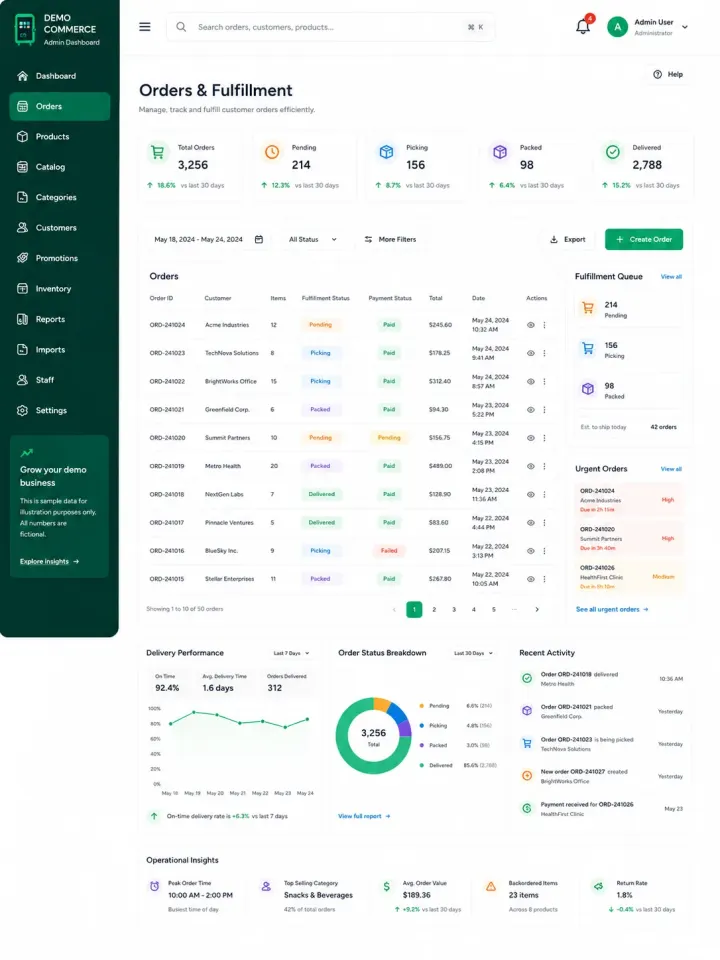720x960 pixels.
Task: Open kebab menu for ORD-241020
Action: [544, 438]
